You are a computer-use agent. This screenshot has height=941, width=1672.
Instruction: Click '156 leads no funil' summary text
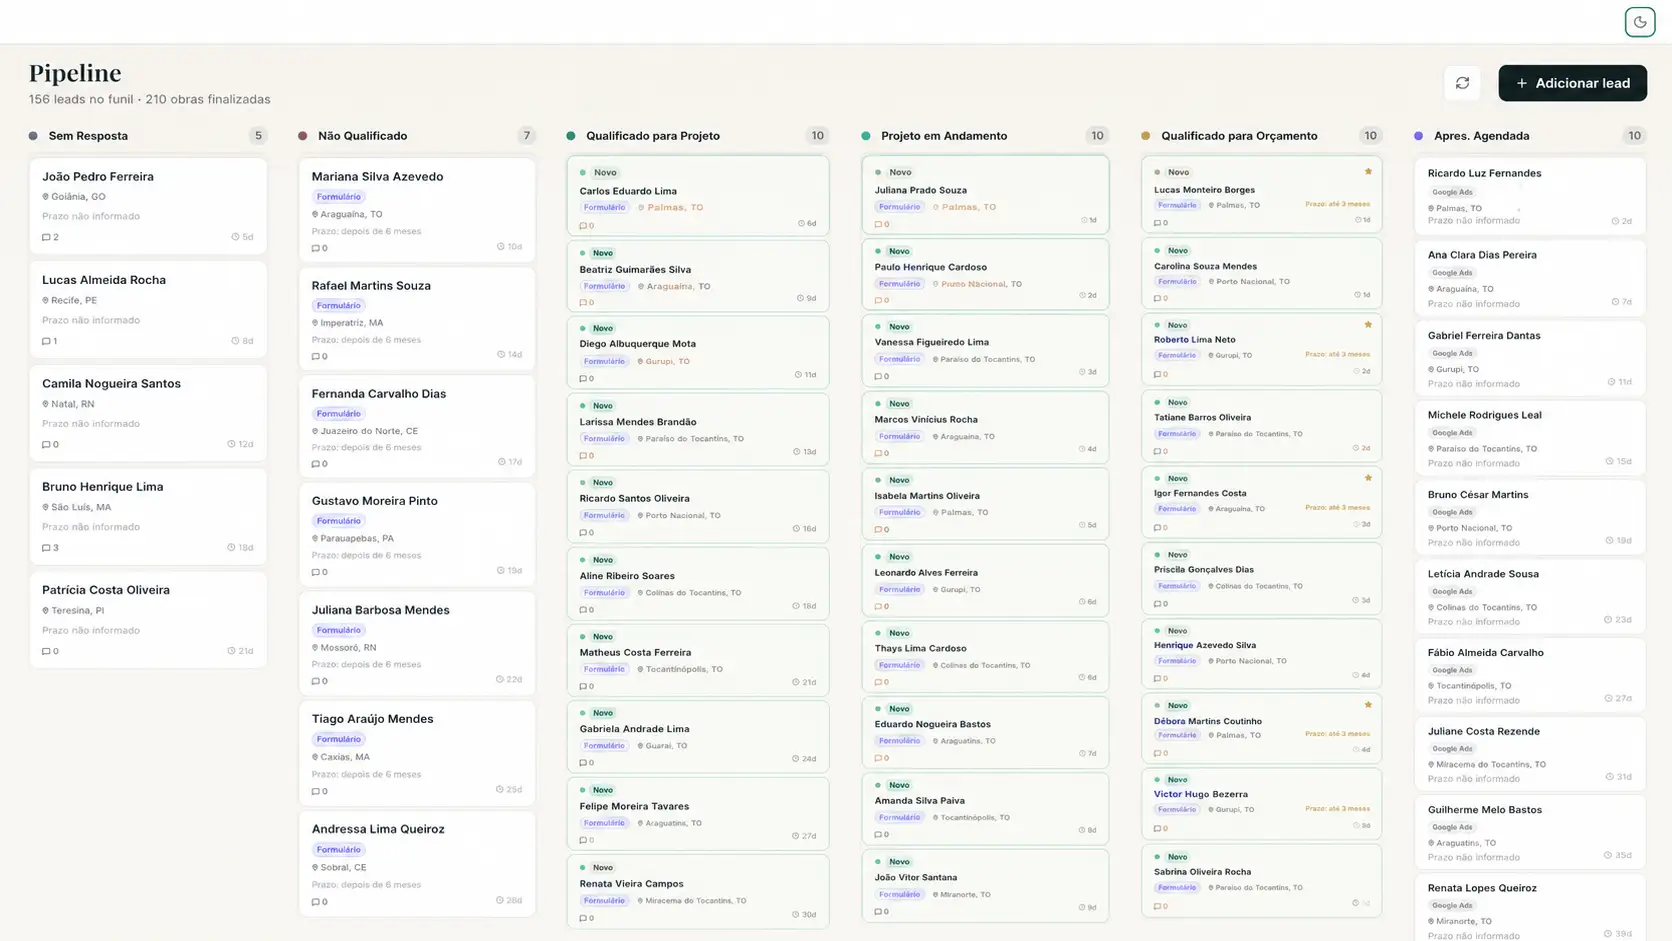tap(81, 100)
